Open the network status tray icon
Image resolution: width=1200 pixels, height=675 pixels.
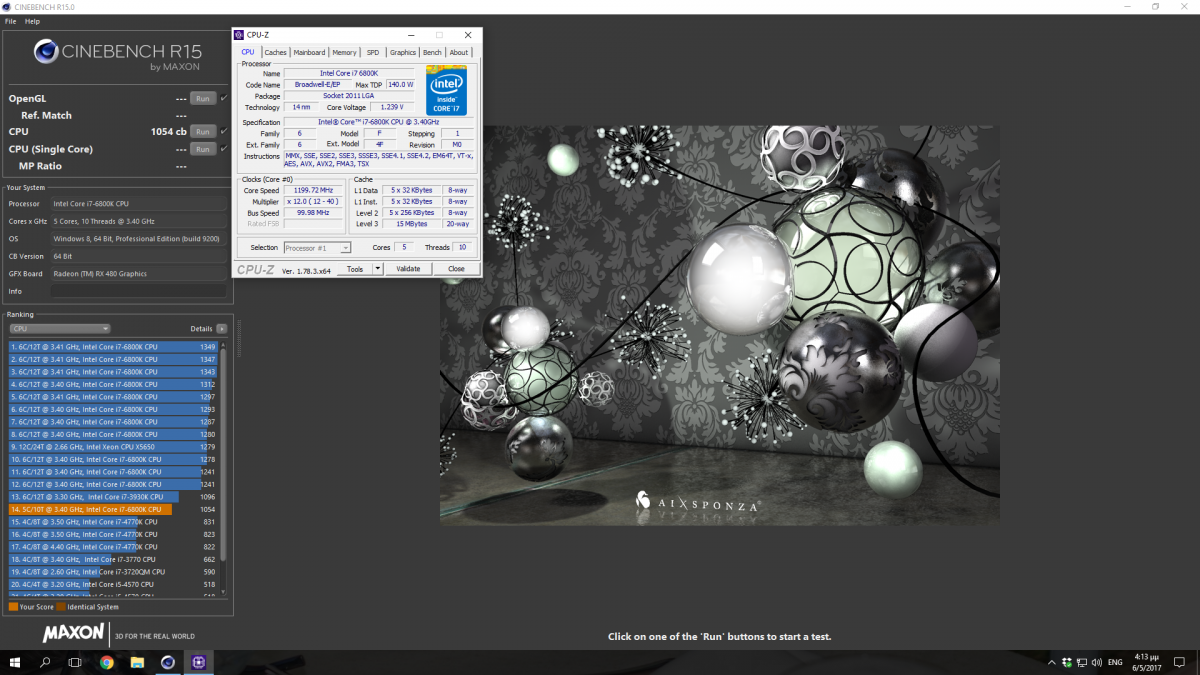[x=1083, y=662]
